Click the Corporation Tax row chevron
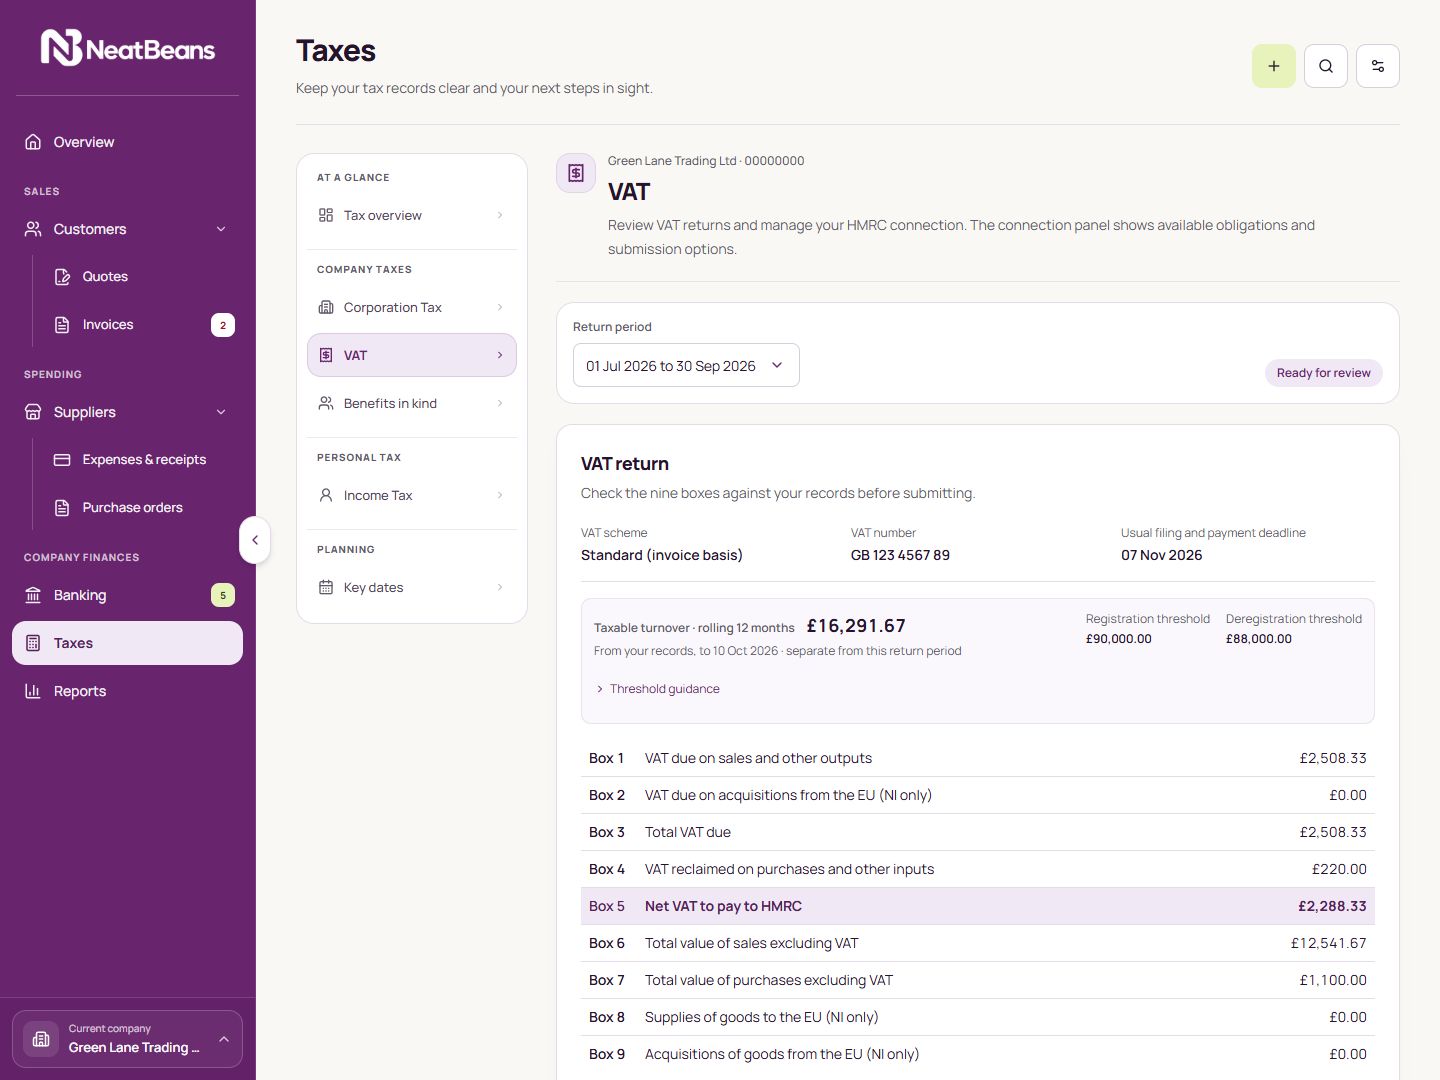The height and width of the screenshot is (1080, 1440). (500, 307)
